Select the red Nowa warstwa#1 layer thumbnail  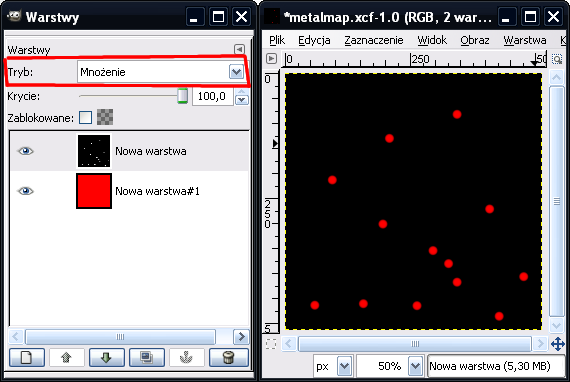(x=94, y=191)
